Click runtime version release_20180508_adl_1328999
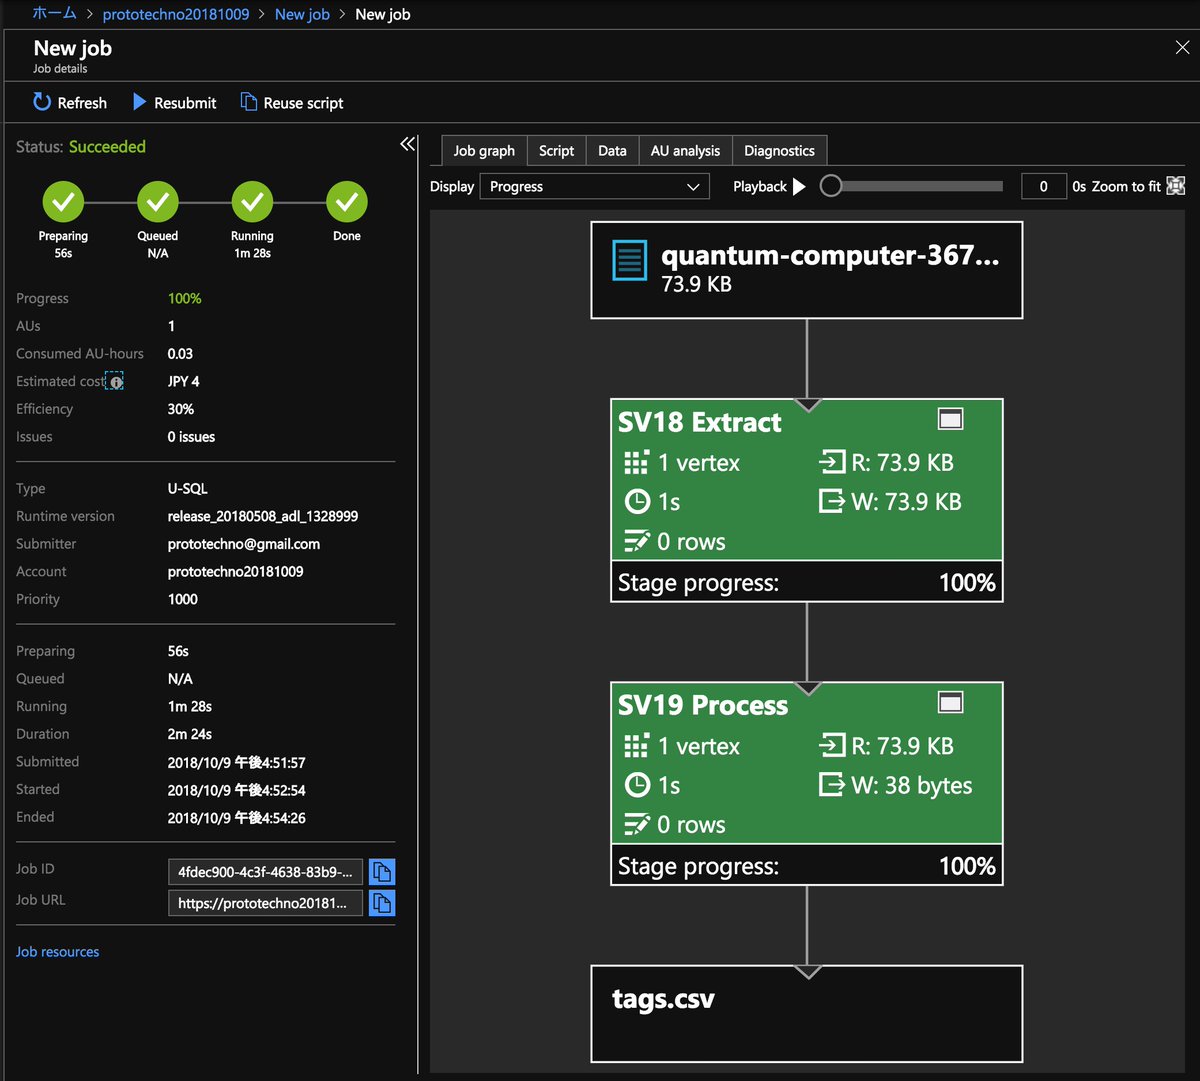1200x1081 pixels. (263, 517)
